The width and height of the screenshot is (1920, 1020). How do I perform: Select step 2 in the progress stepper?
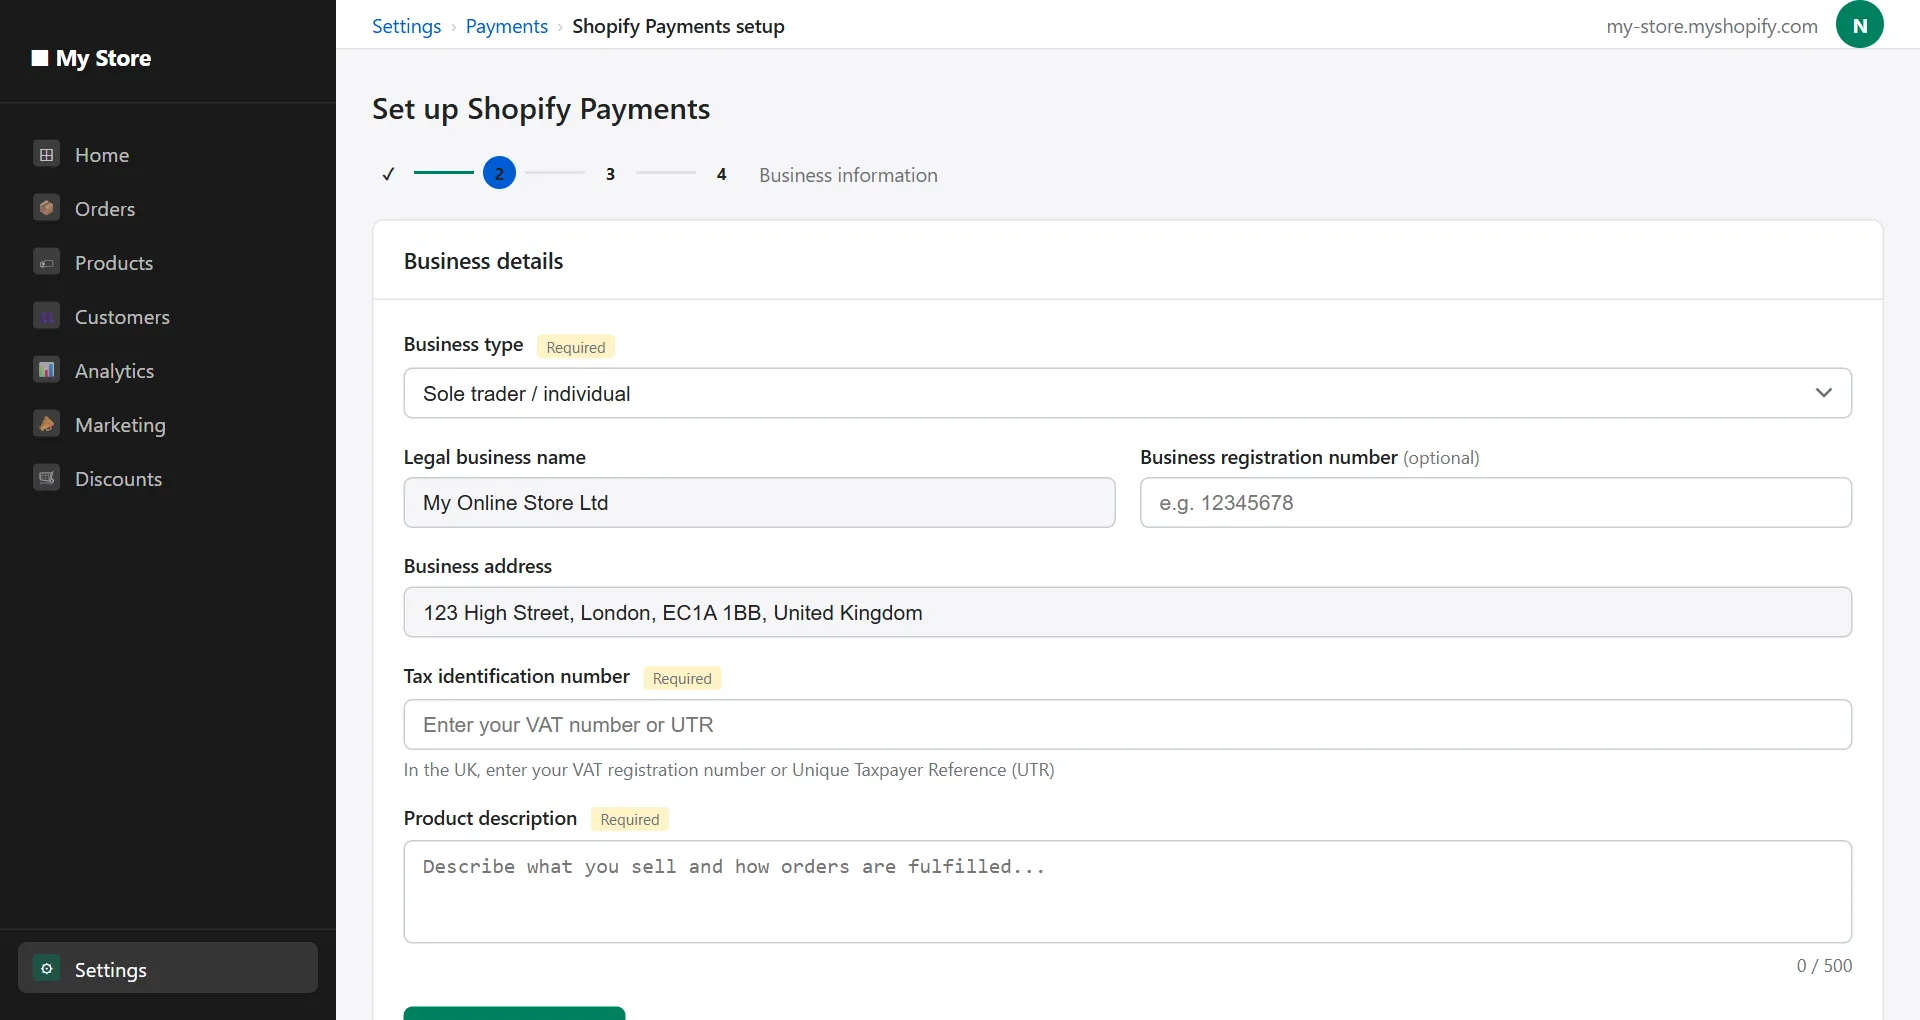[x=499, y=173]
